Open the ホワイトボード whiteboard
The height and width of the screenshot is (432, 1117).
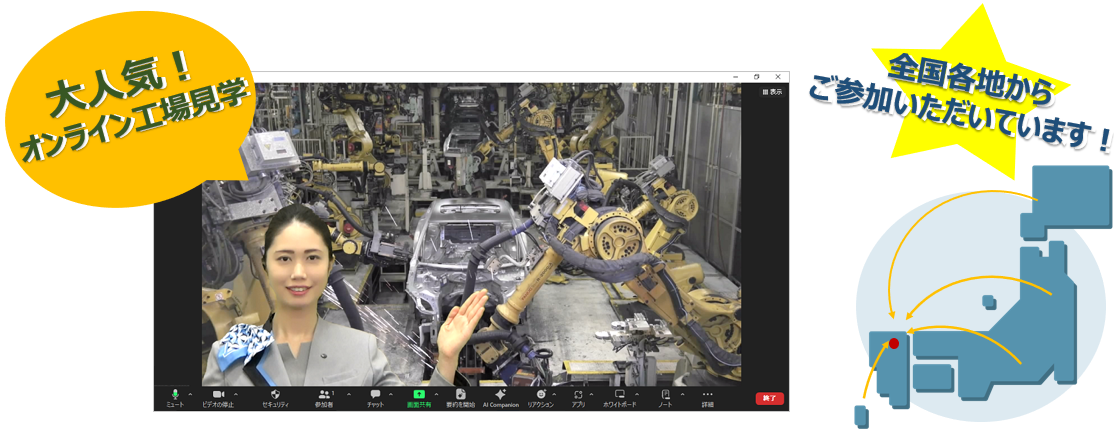pos(619,396)
